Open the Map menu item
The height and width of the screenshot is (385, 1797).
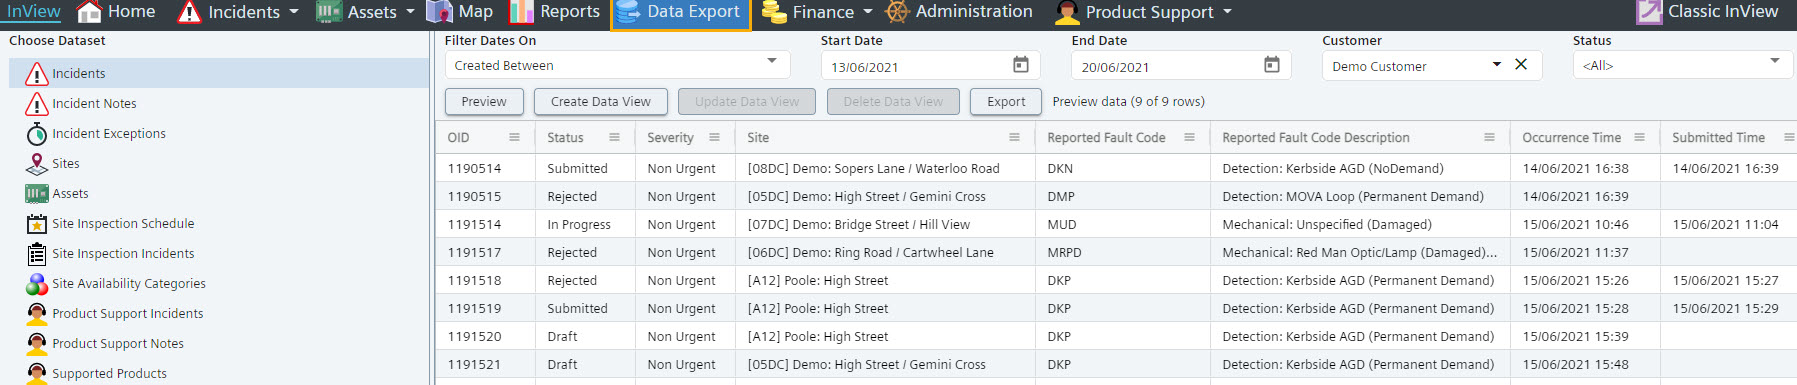460,12
